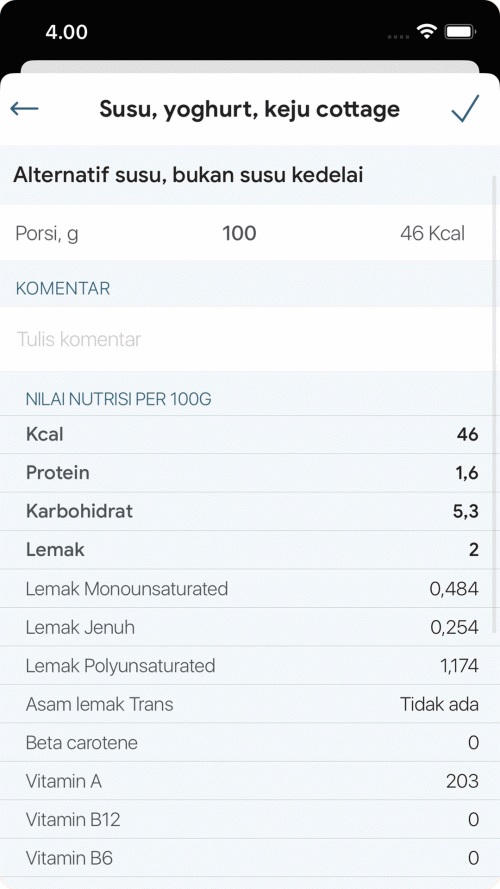Tap the Lemak Jenuh row
The height and width of the screenshot is (889, 500).
(250, 627)
